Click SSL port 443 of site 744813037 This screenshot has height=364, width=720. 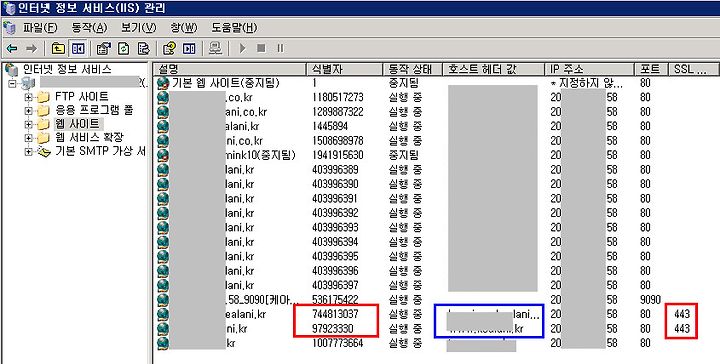682,314
